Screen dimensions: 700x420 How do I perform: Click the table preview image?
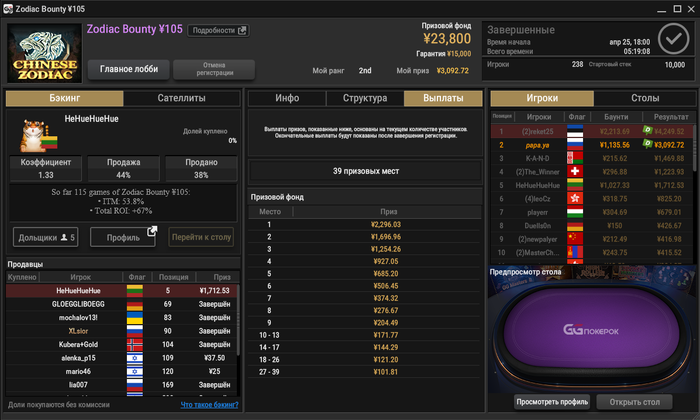click(x=592, y=329)
